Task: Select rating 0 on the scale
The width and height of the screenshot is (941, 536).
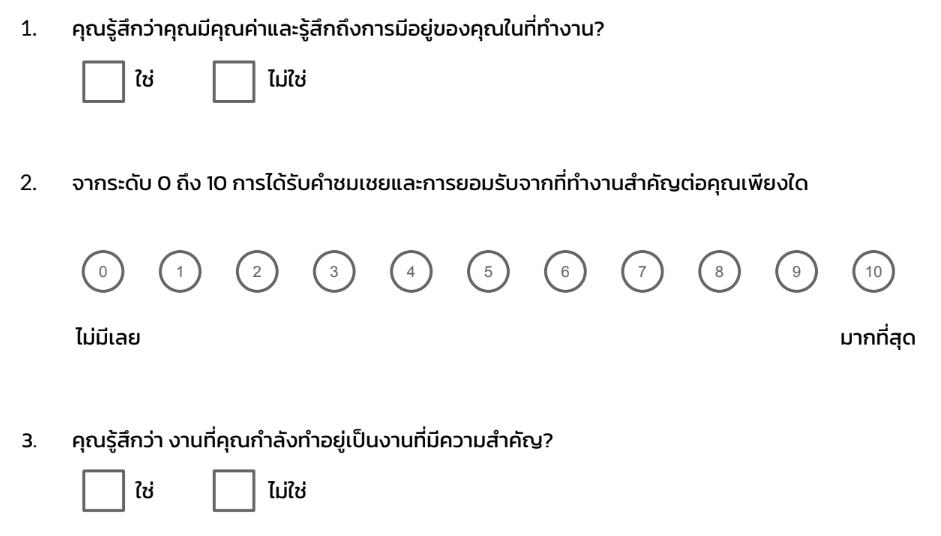Action: tap(103, 271)
